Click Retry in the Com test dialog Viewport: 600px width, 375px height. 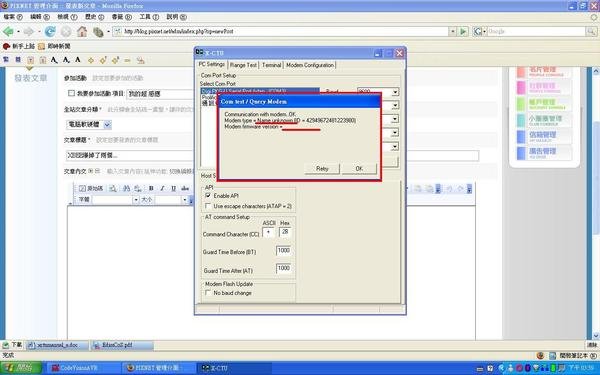[x=322, y=169]
